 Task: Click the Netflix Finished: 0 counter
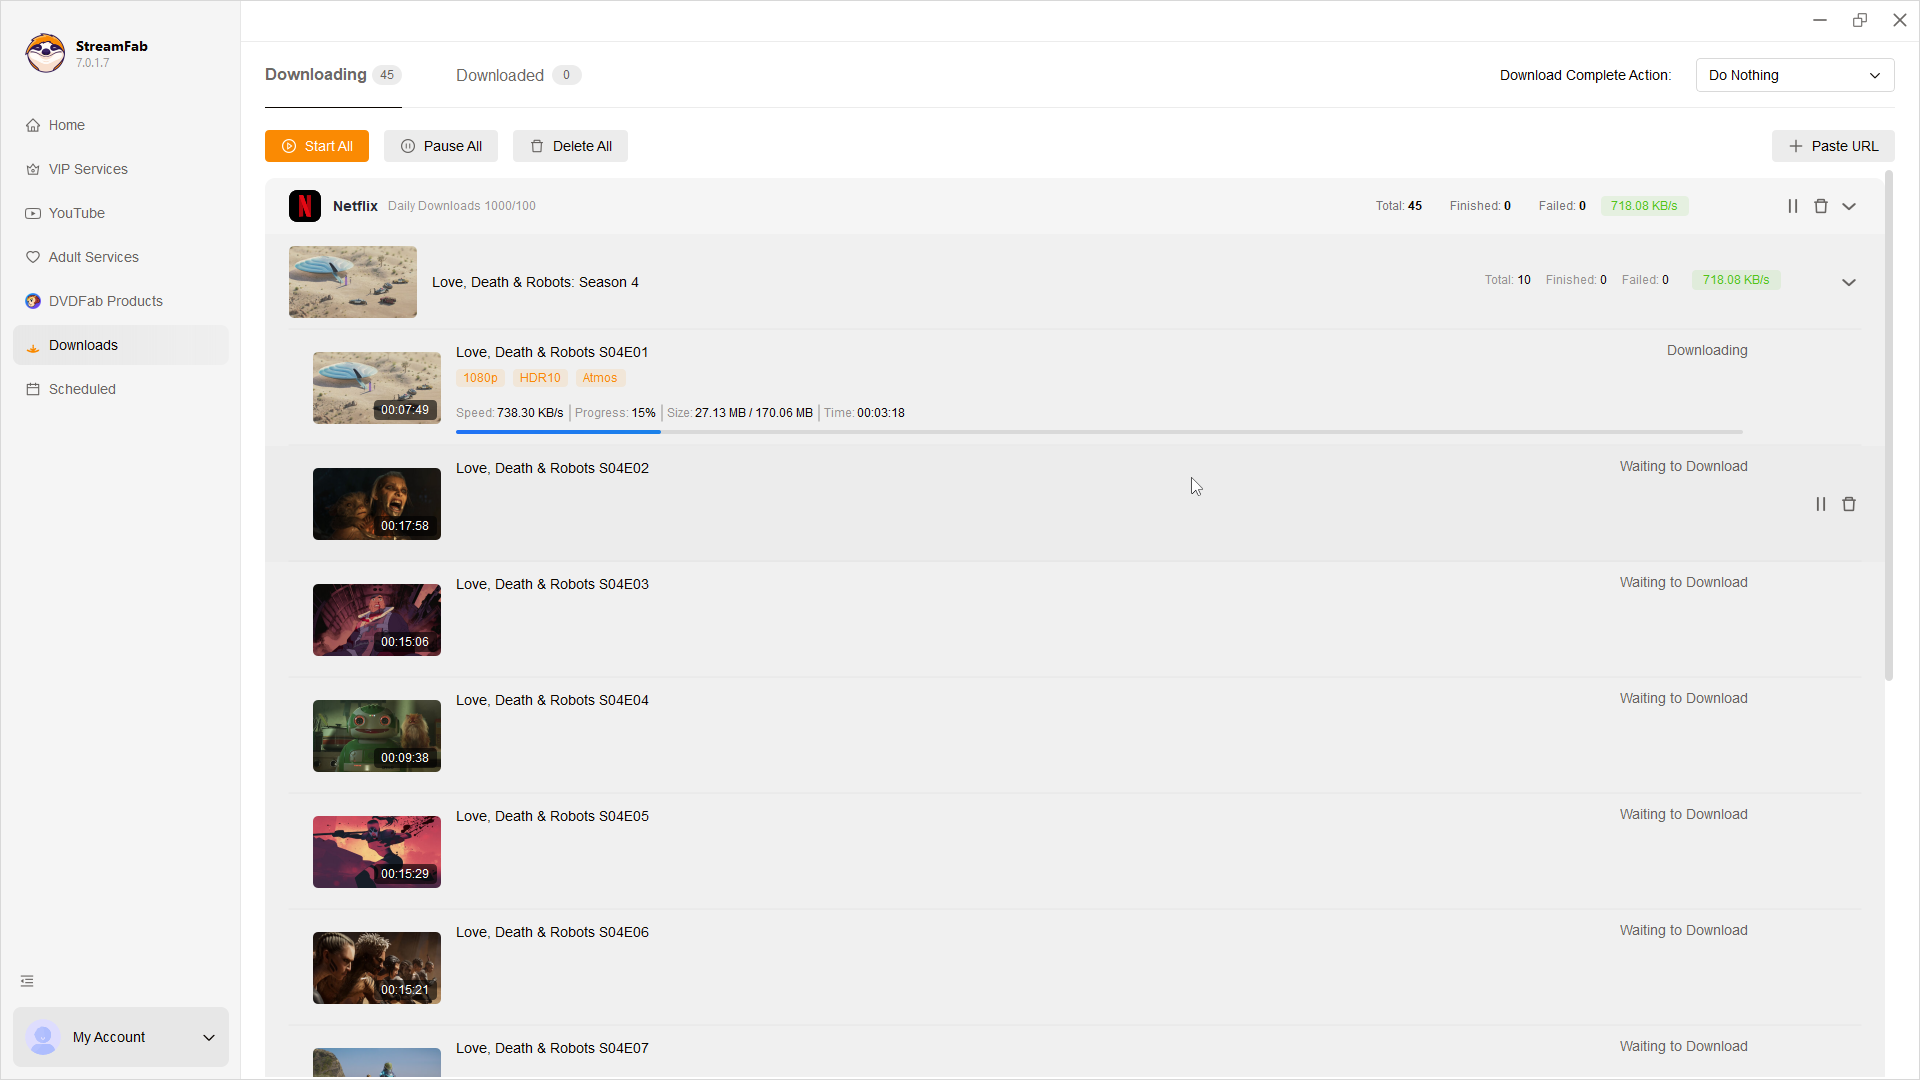(1480, 206)
